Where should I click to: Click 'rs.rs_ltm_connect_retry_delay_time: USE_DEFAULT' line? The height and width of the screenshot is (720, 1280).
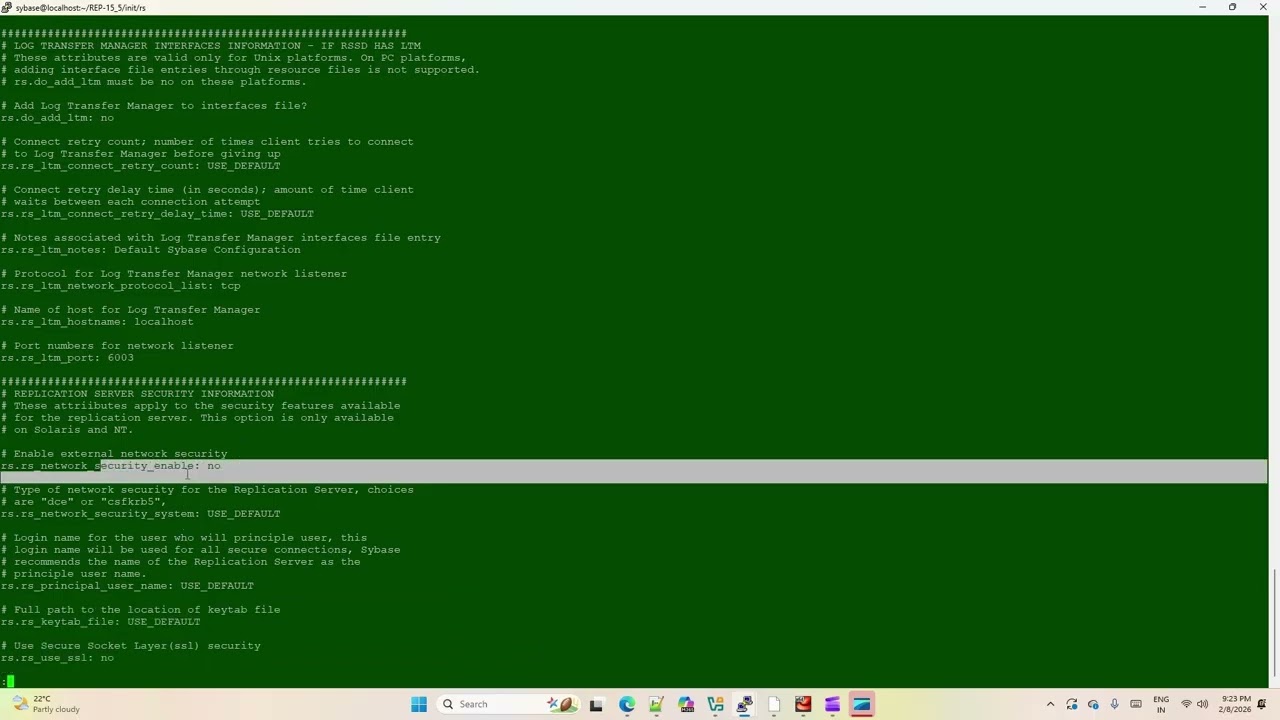click(157, 214)
